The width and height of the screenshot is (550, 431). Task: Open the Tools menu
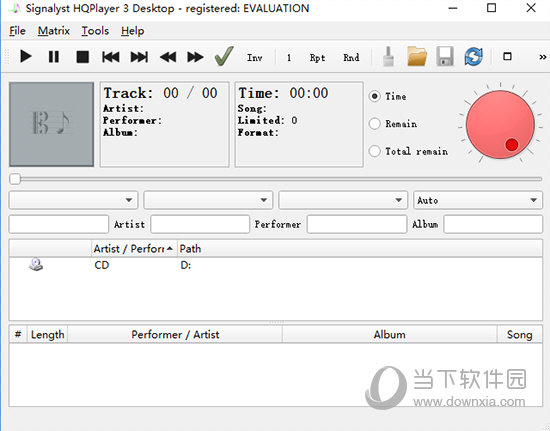pyautogui.click(x=95, y=31)
